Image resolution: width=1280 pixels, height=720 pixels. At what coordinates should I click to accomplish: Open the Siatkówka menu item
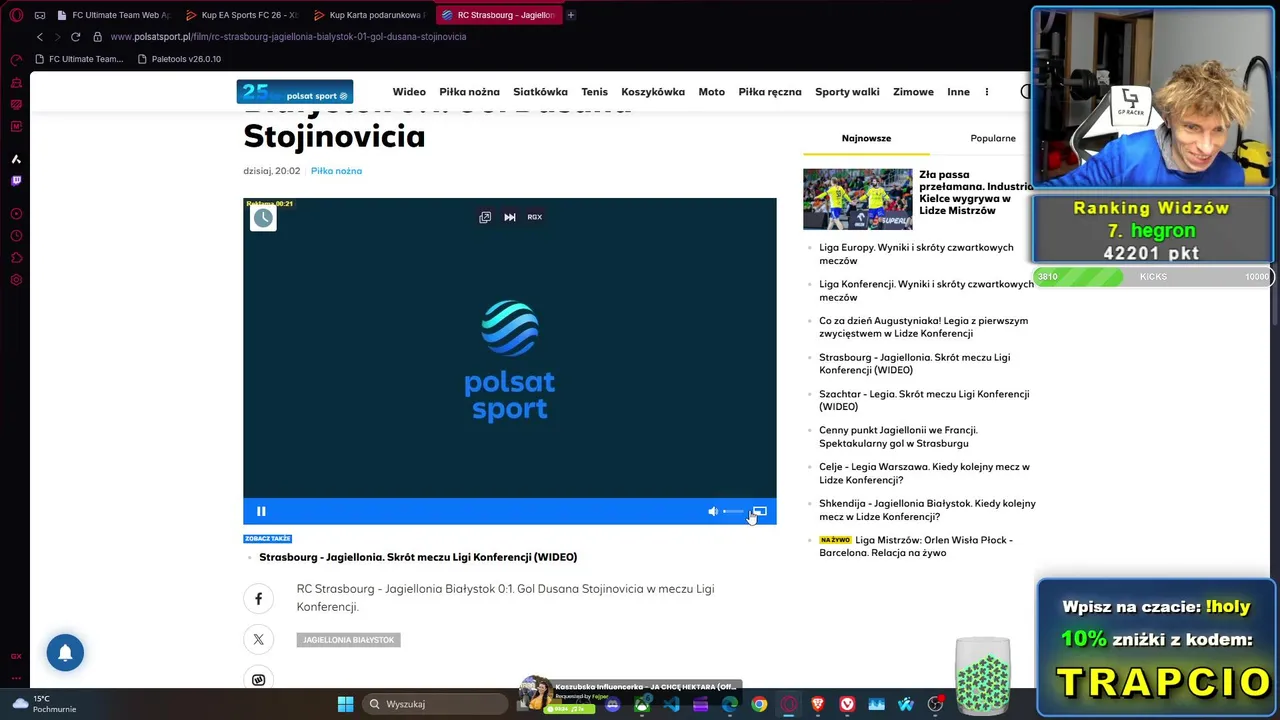(540, 92)
